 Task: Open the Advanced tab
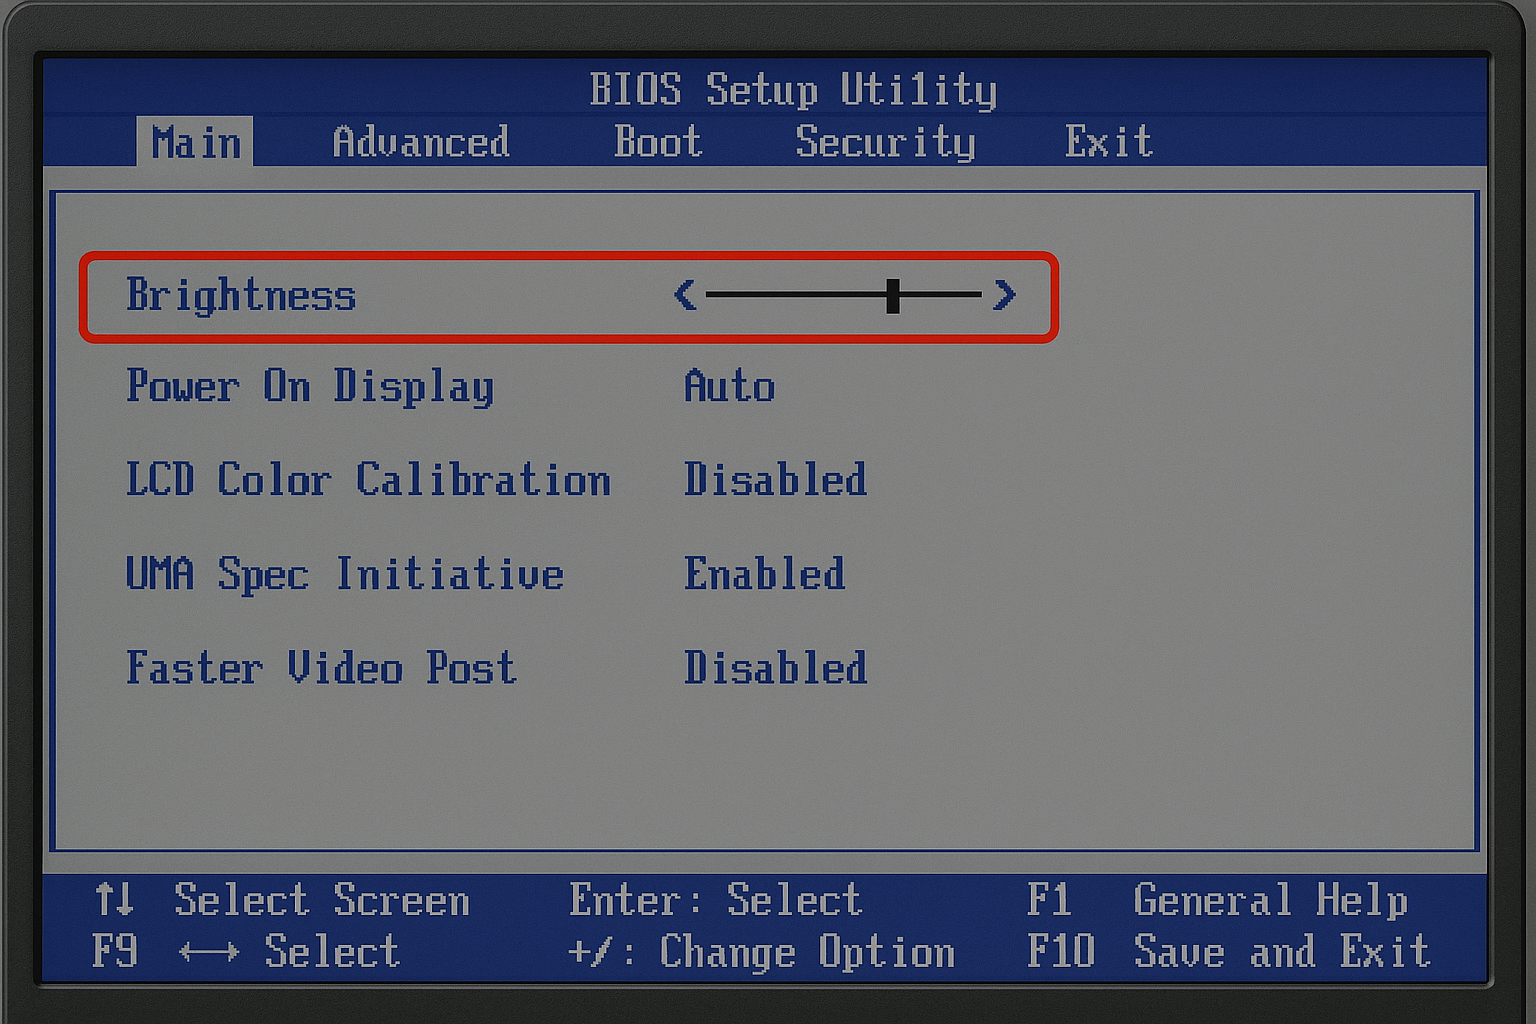point(421,142)
